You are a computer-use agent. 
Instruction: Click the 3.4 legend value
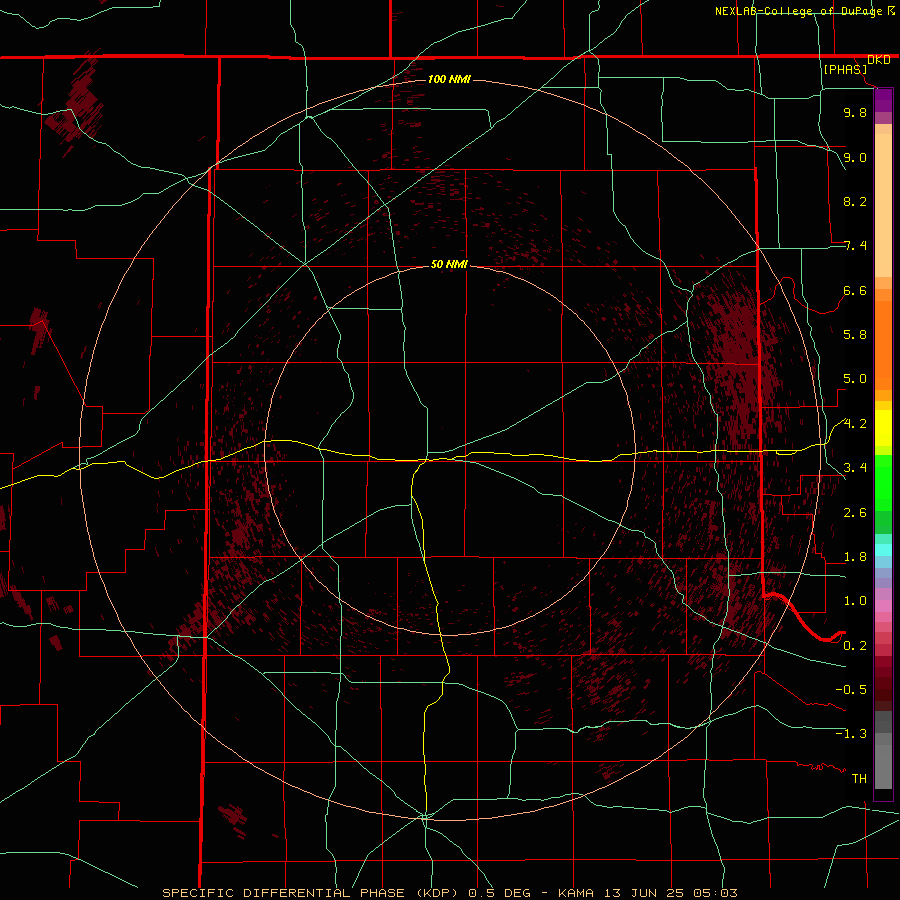(855, 468)
